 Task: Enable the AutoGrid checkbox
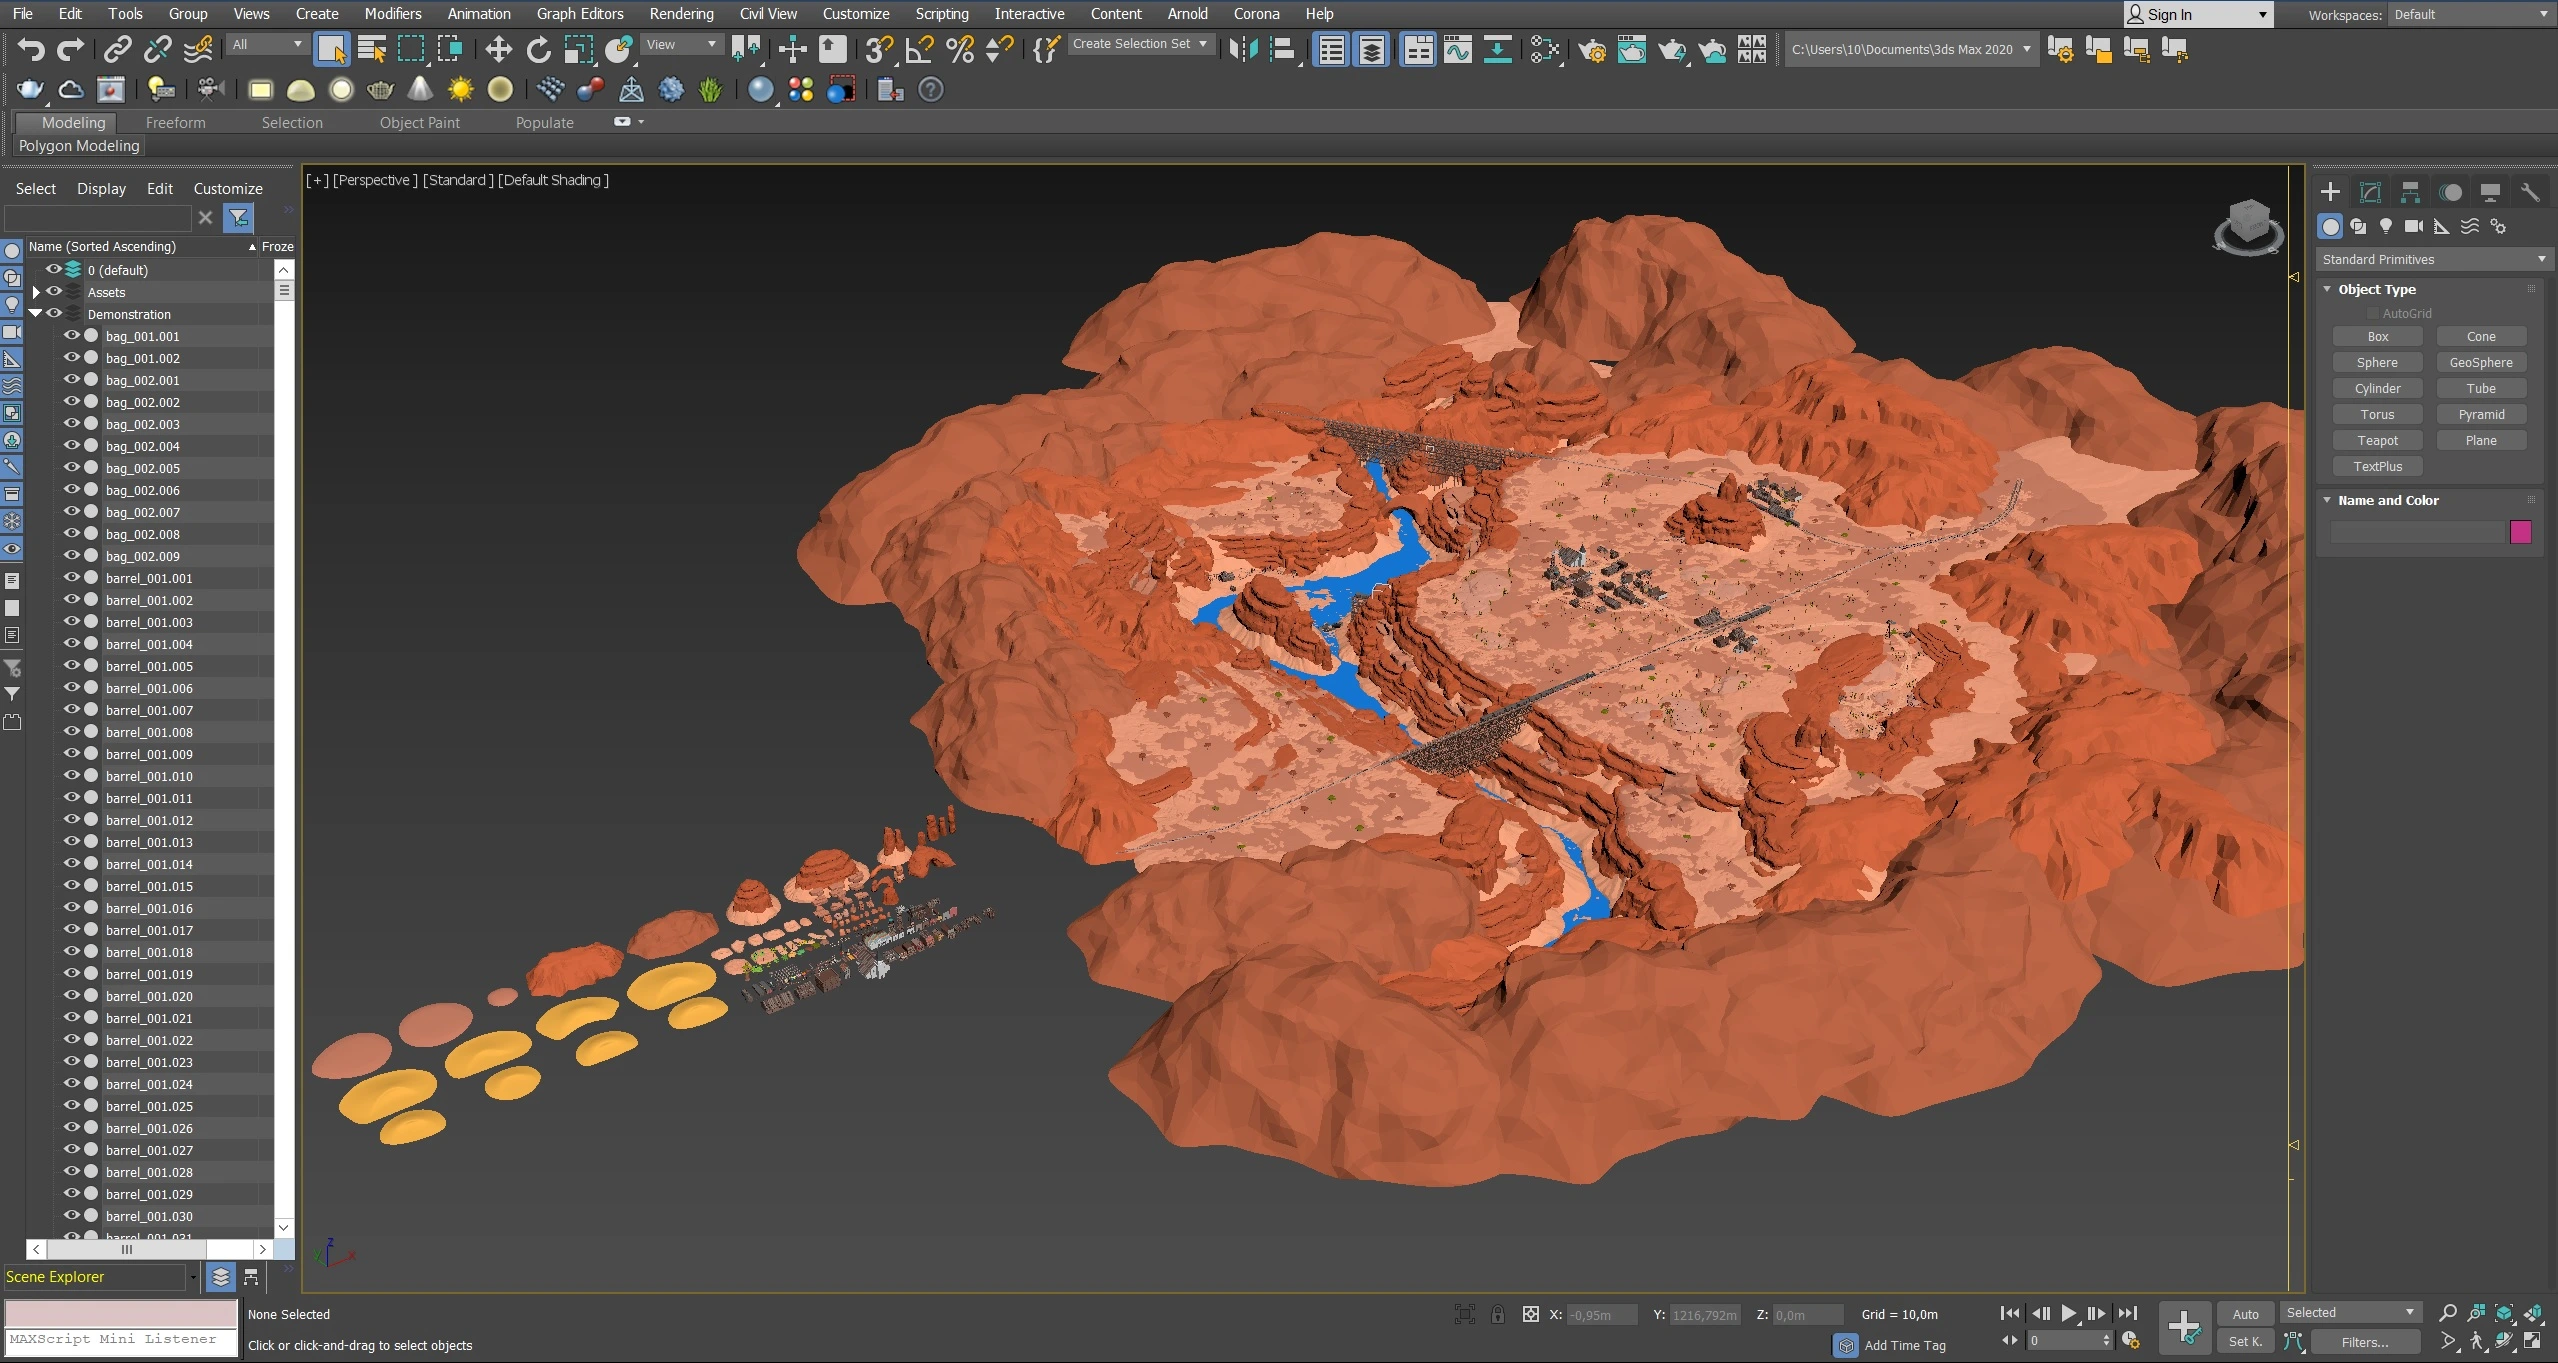pos(2372,313)
